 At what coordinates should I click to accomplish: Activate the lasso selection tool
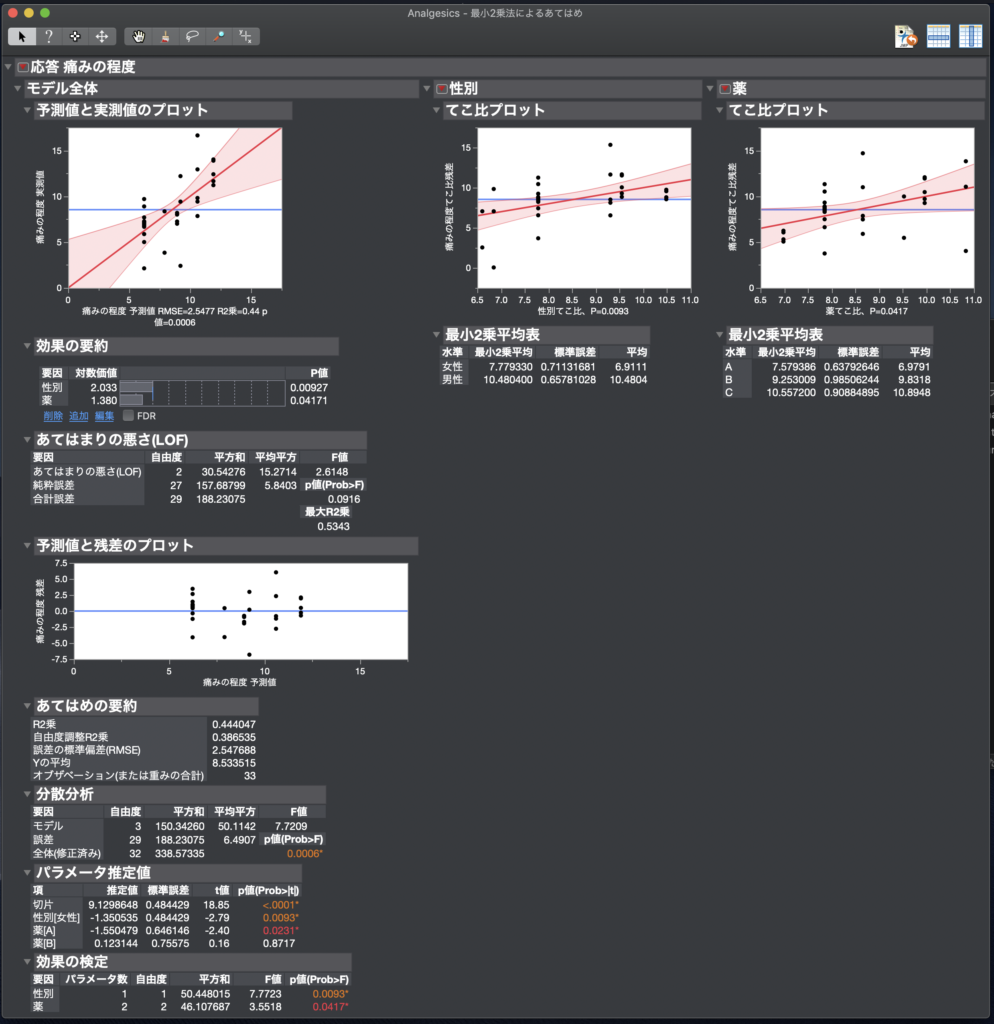(x=192, y=36)
